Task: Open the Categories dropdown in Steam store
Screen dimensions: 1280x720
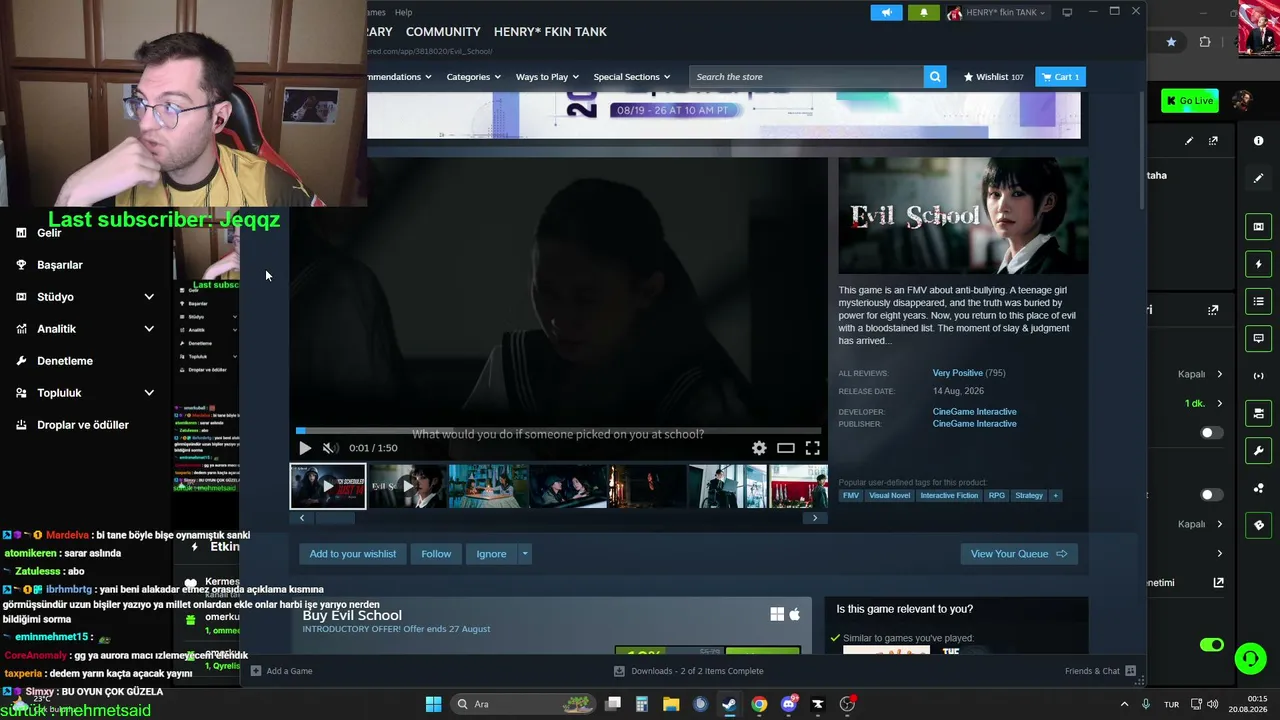Action: point(474,77)
